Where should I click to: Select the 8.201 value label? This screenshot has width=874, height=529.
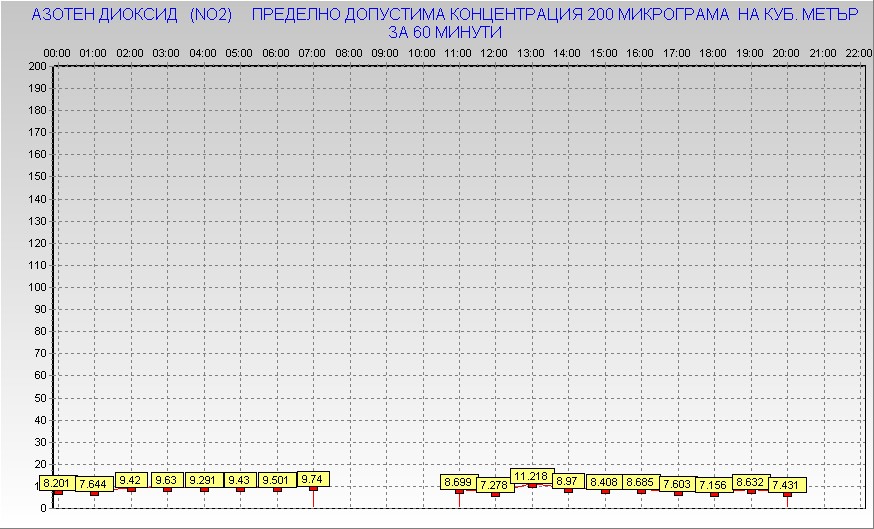[57, 484]
